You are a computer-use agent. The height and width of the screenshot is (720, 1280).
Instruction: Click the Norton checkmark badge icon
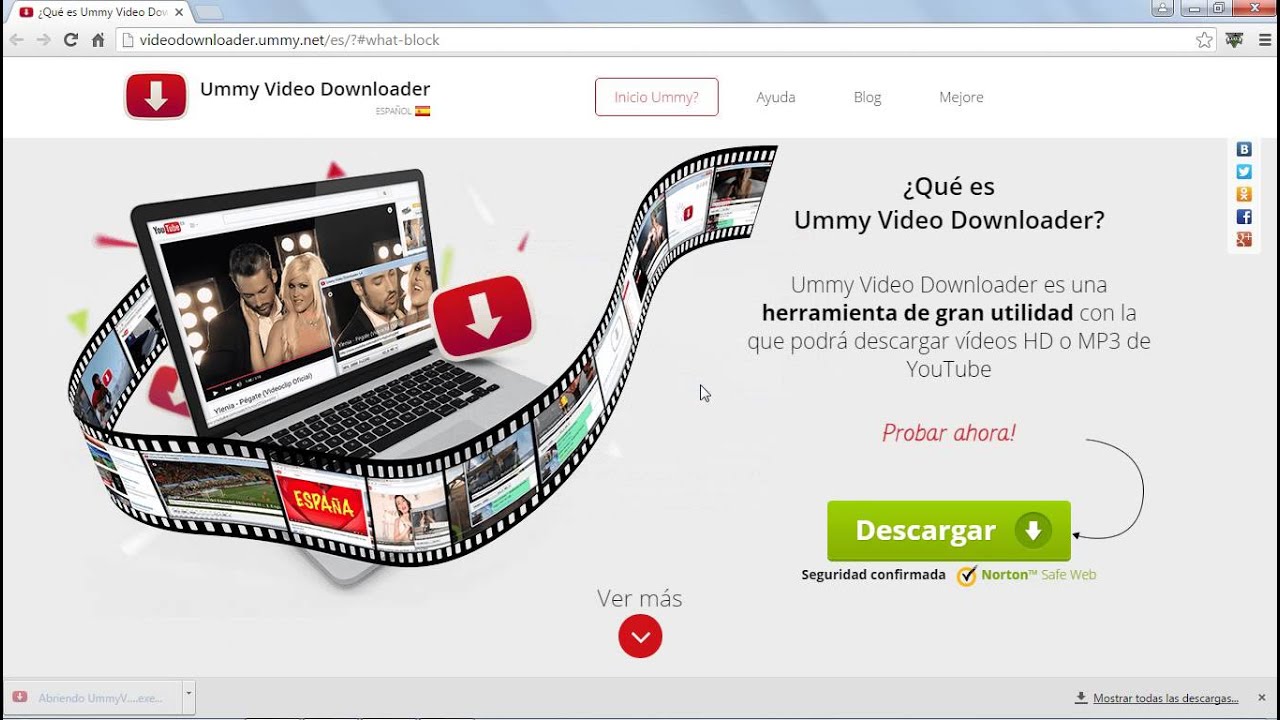[x=966, y=576]
